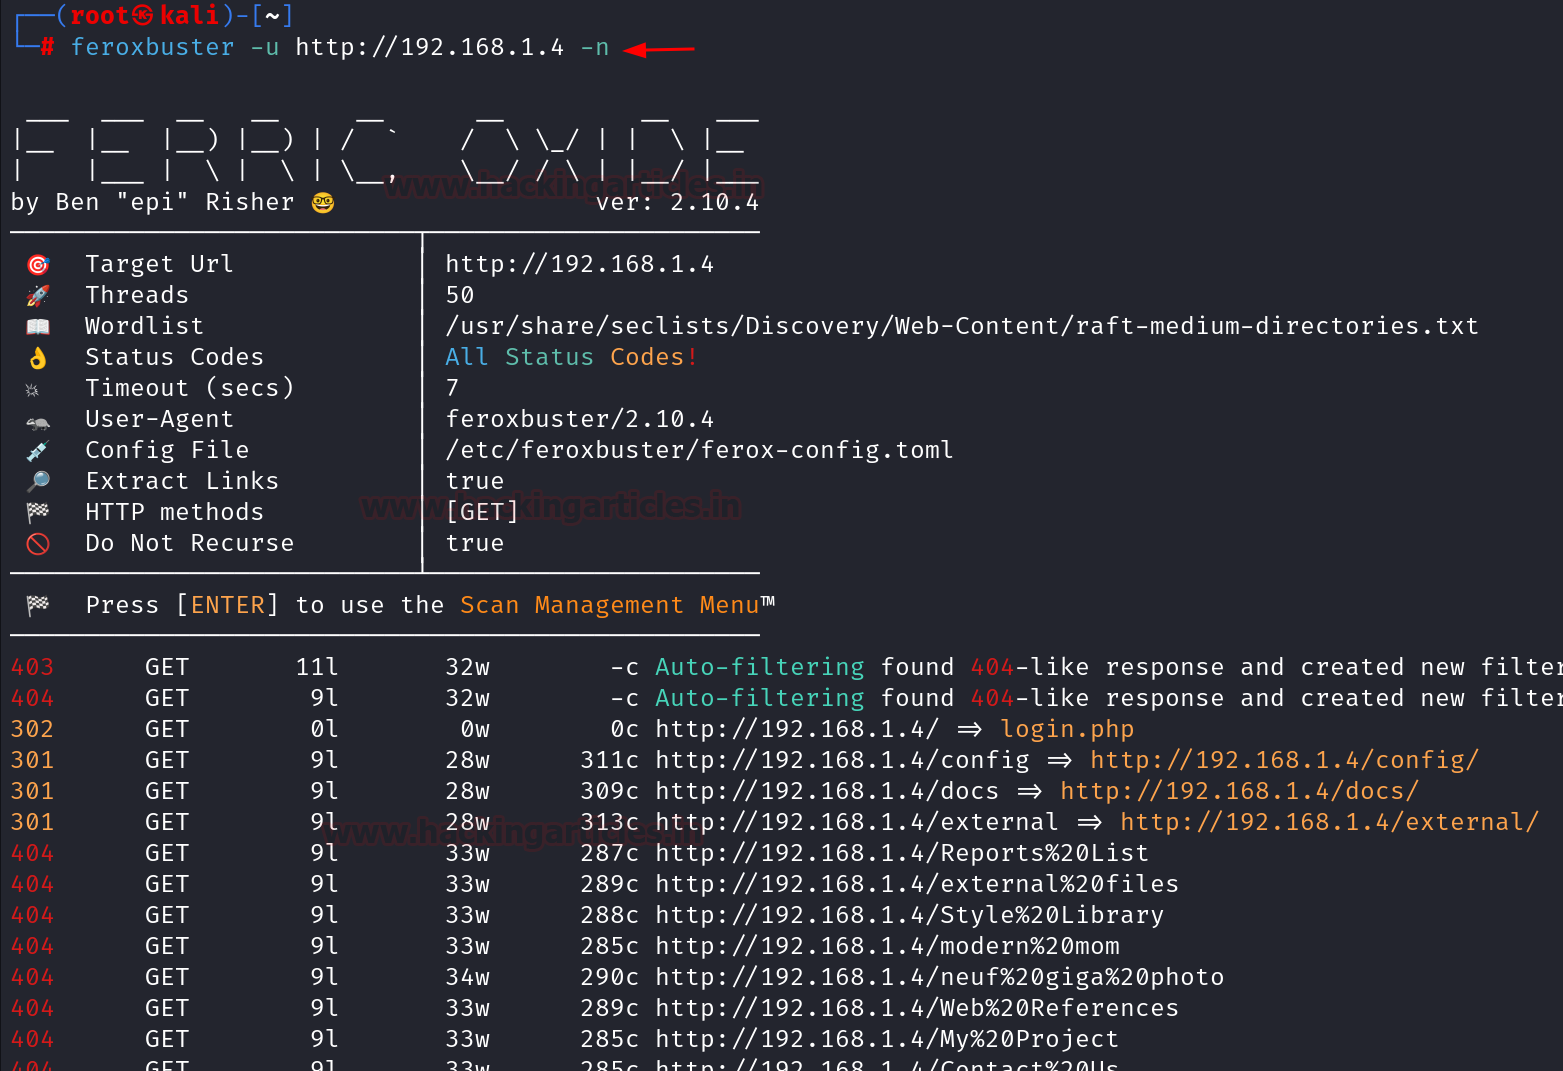The image size is (1563, 1071).
Task: Click the explosion emoji beside Timeout
Action: pyautogui.click(x=32, y=390)
